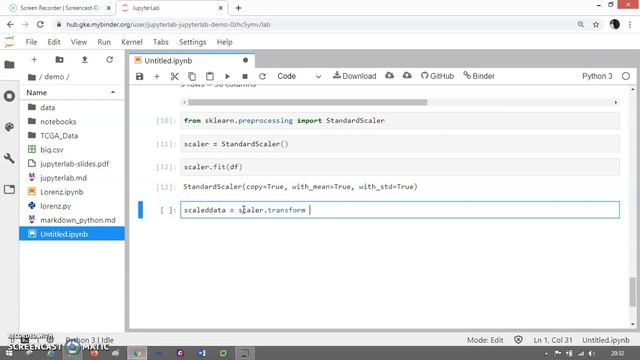Open a new browser tab
640x360 pixels.
(238, 8)
